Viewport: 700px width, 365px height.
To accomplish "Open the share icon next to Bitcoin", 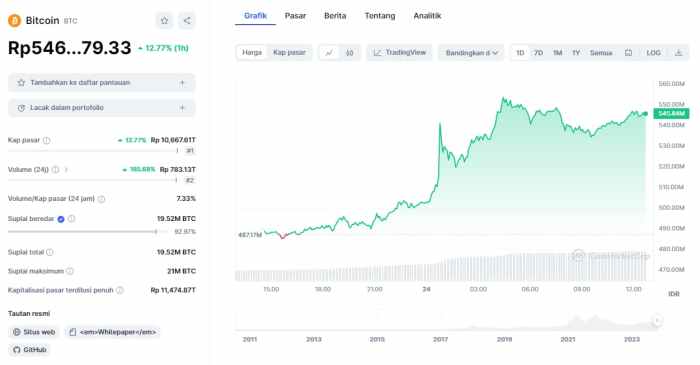I will pyautogui.click(x=187, y=21).
